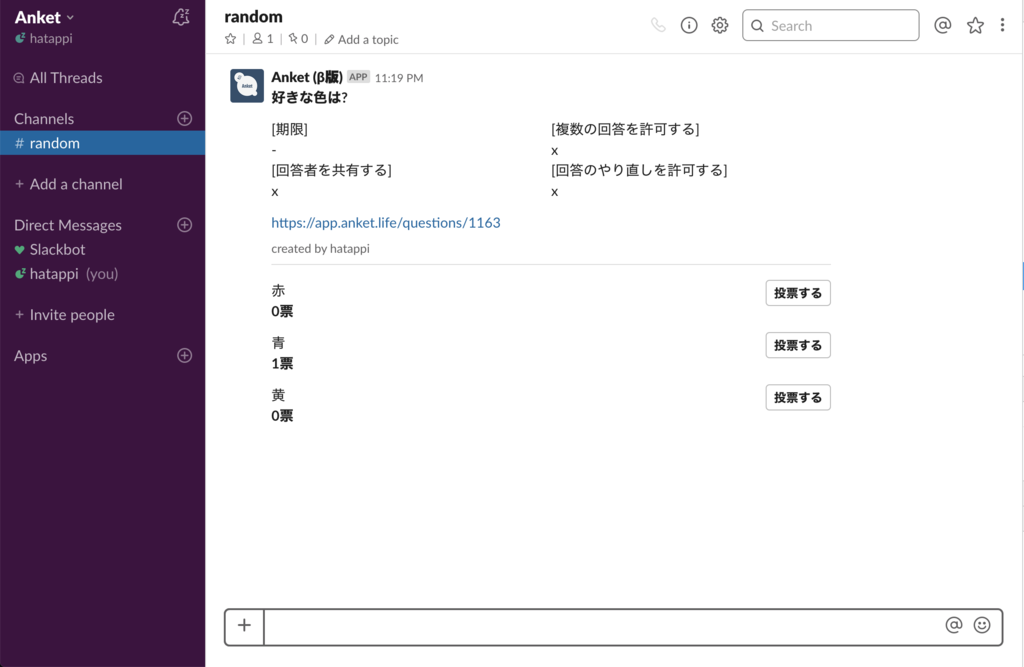Attach a file using the plus icon
Image resolution: width=1024 pixels, height=667 pixels.
click(x=244, y=625)
